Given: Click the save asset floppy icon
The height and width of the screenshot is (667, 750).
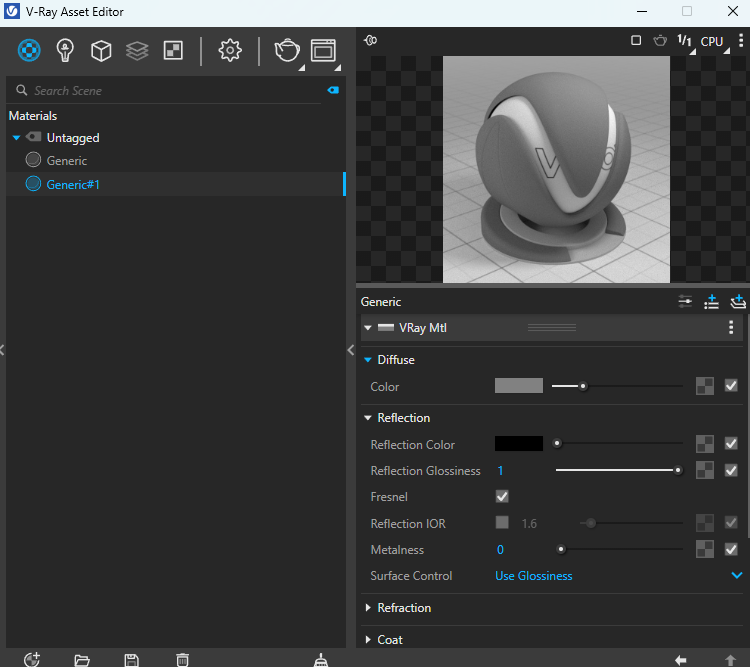Looking at the screenshot, I should (131, 659).
